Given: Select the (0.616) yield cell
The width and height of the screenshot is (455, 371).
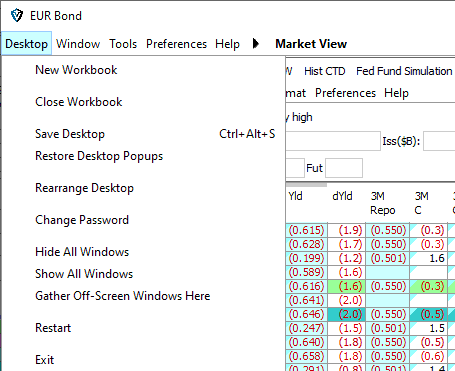Looking at the screenshot, I should [x=306, y=286].
